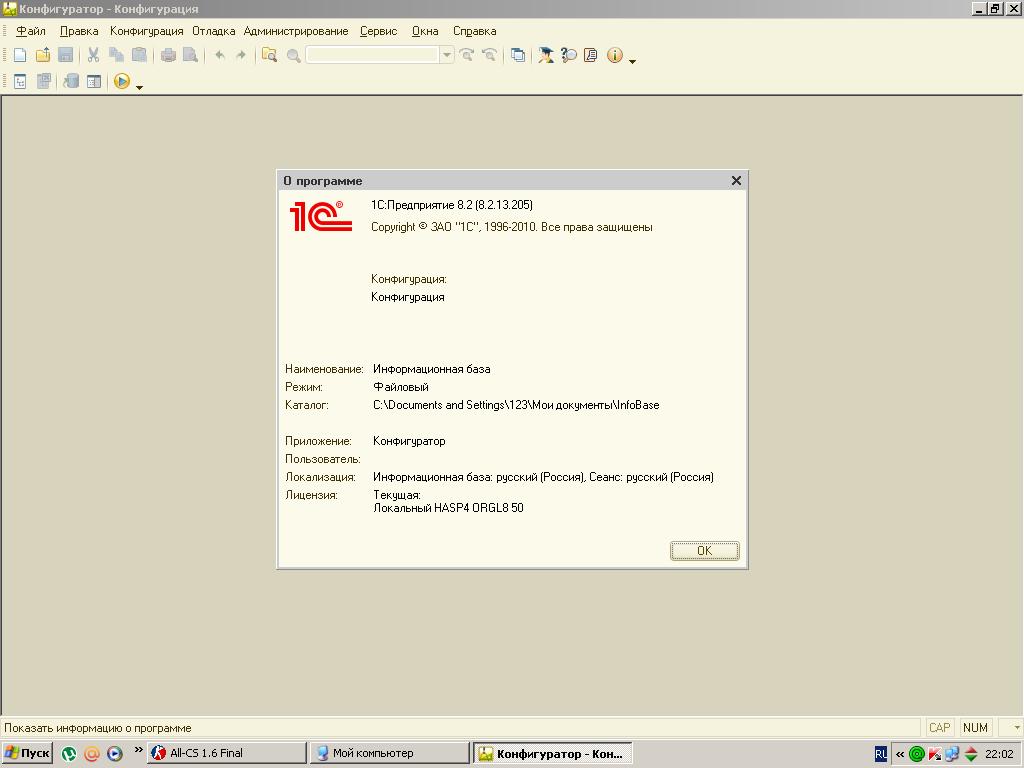Click the Save diskette toolbar icon
The image size is (1024, 768).
click(x=65, y=56)
